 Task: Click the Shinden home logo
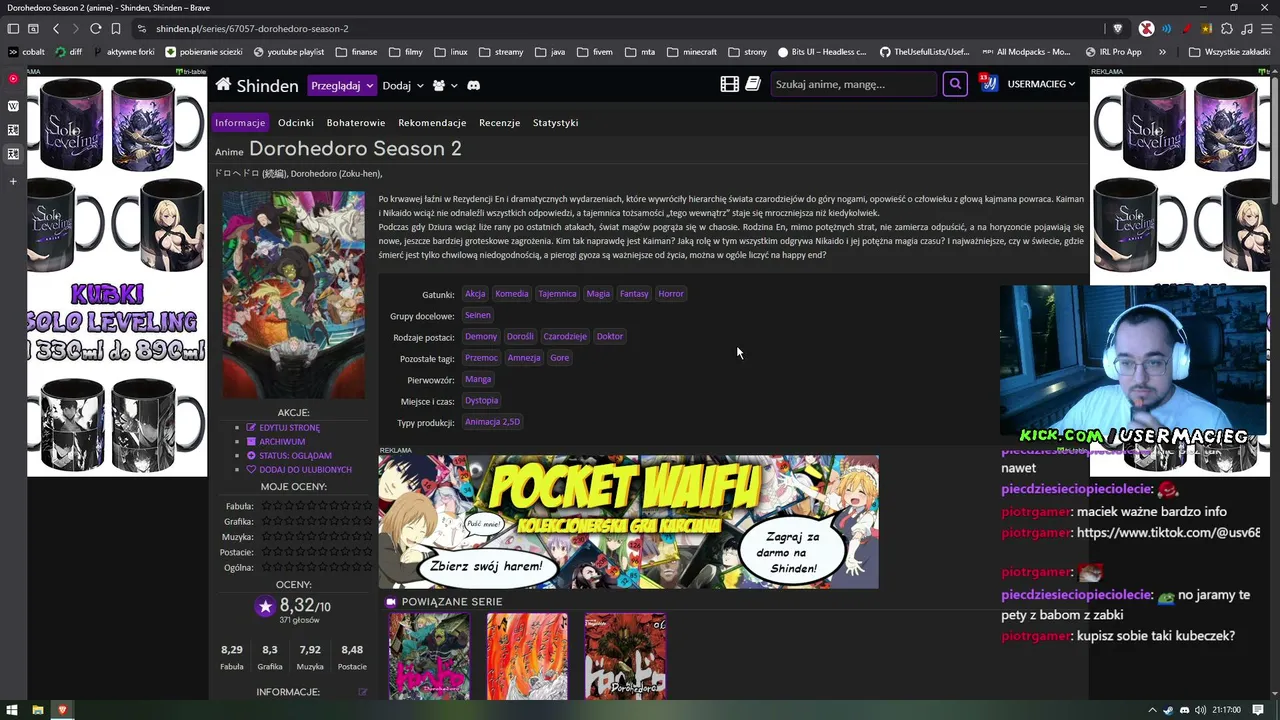pyautogui.click(x=256, y=85)
